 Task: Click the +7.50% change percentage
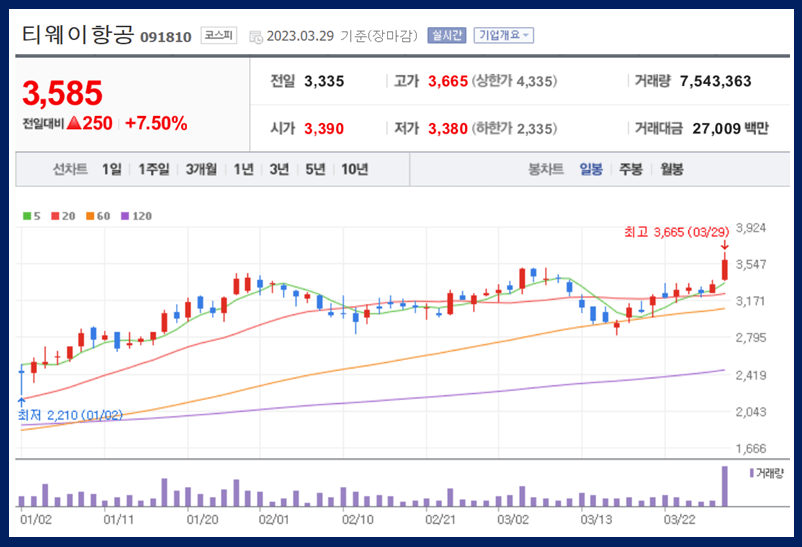tap(156, 123)
